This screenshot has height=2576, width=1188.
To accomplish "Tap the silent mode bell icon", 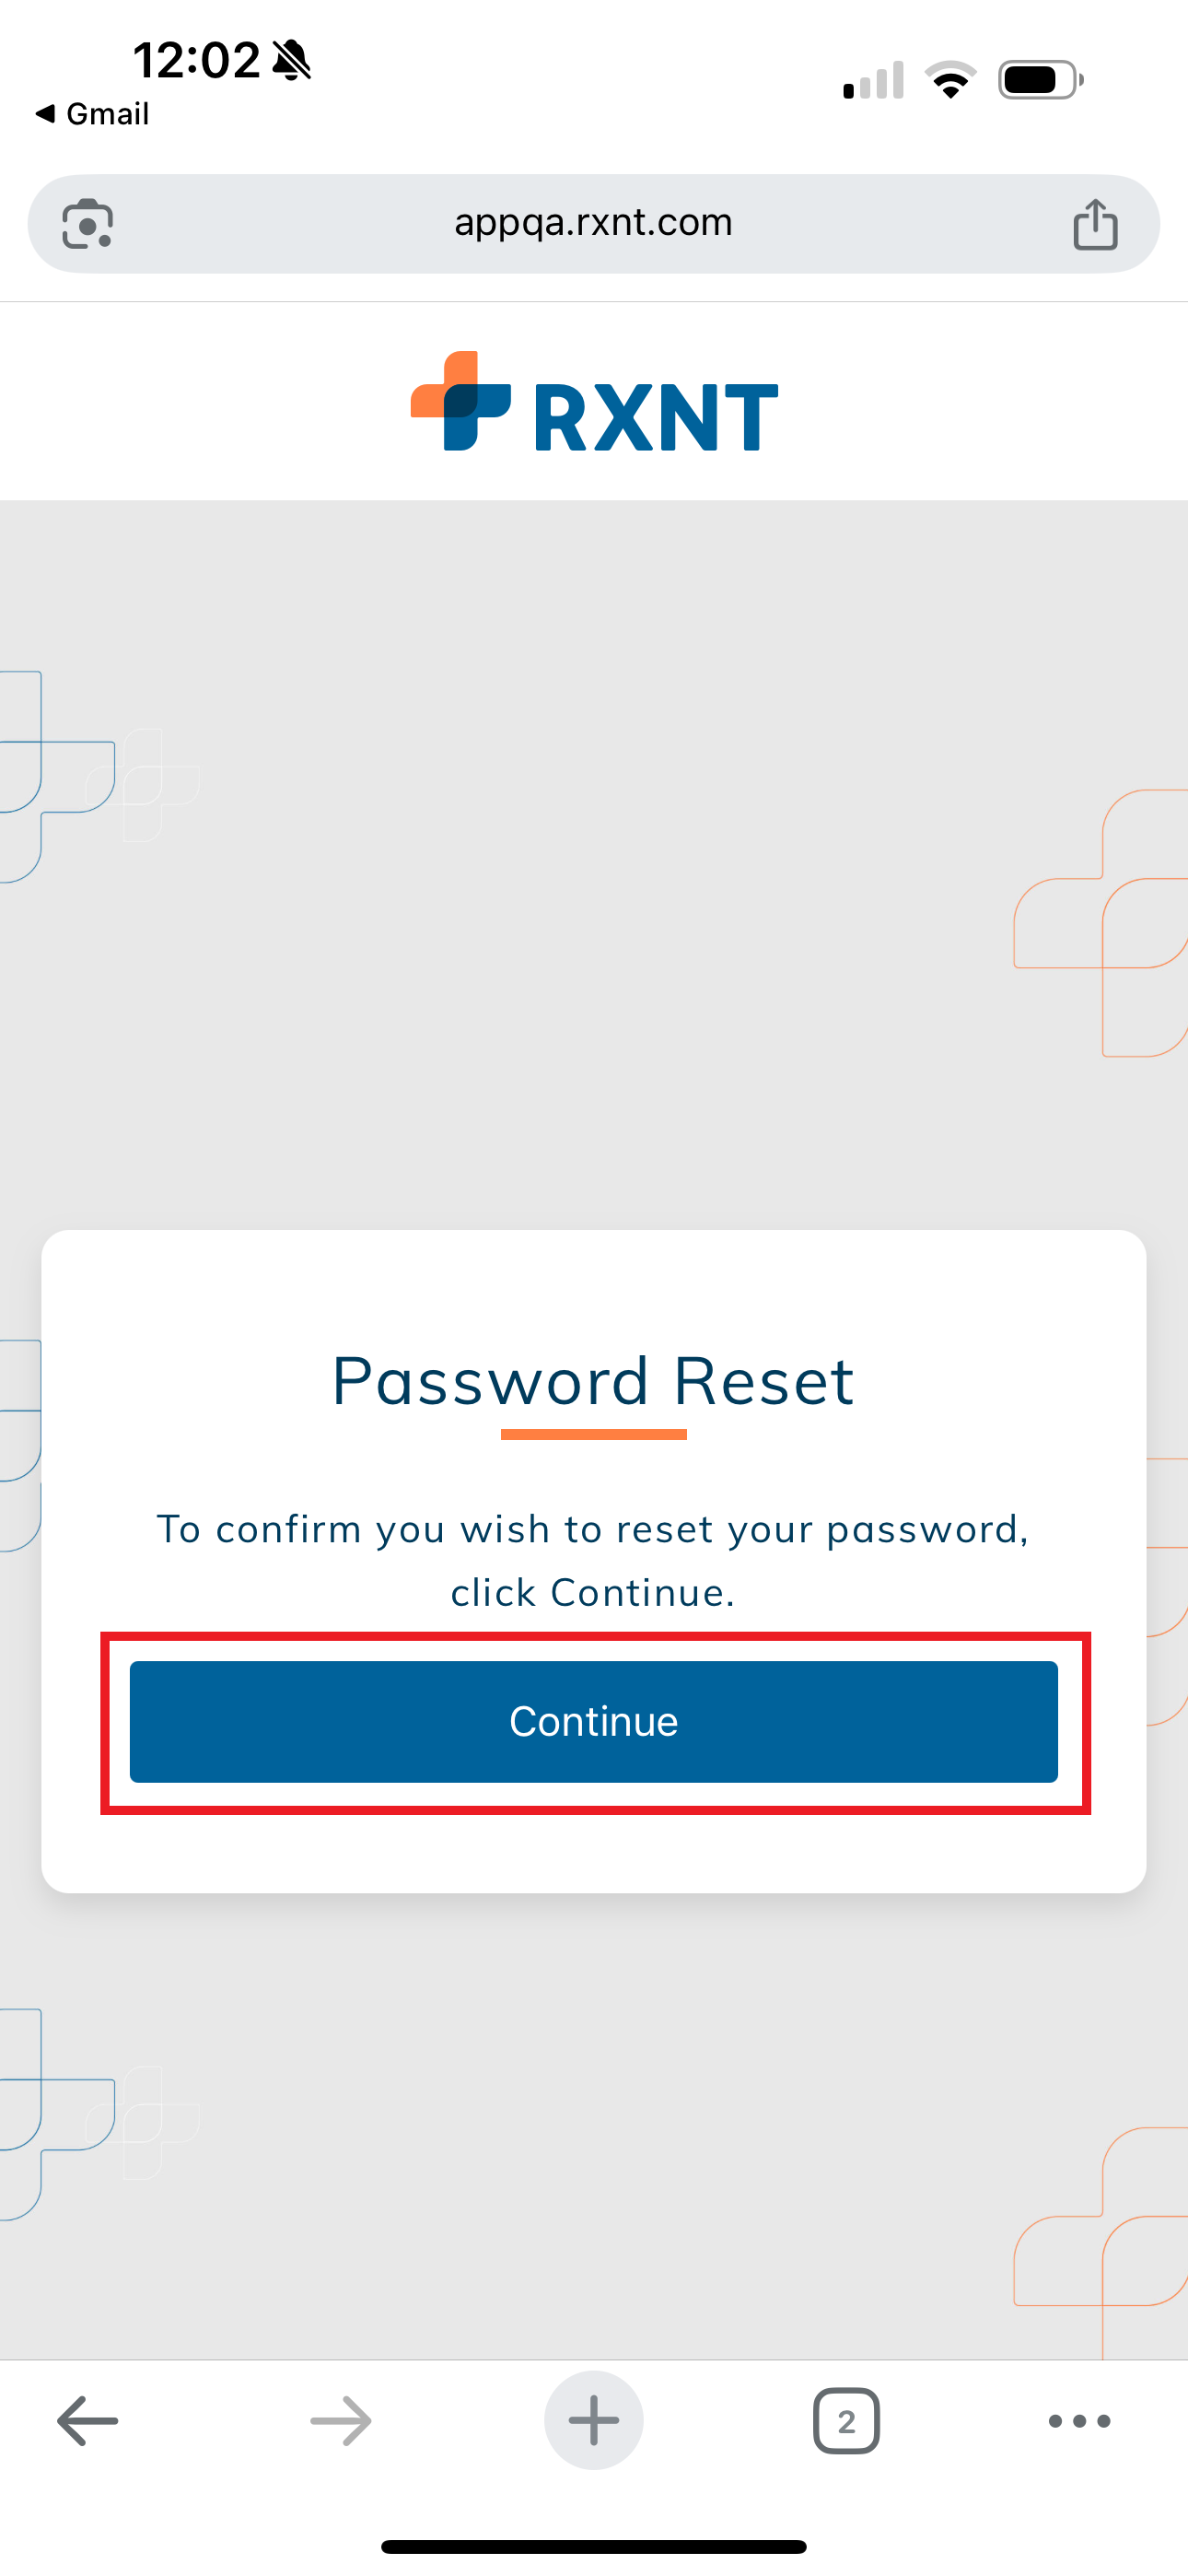I will point(292,60).
